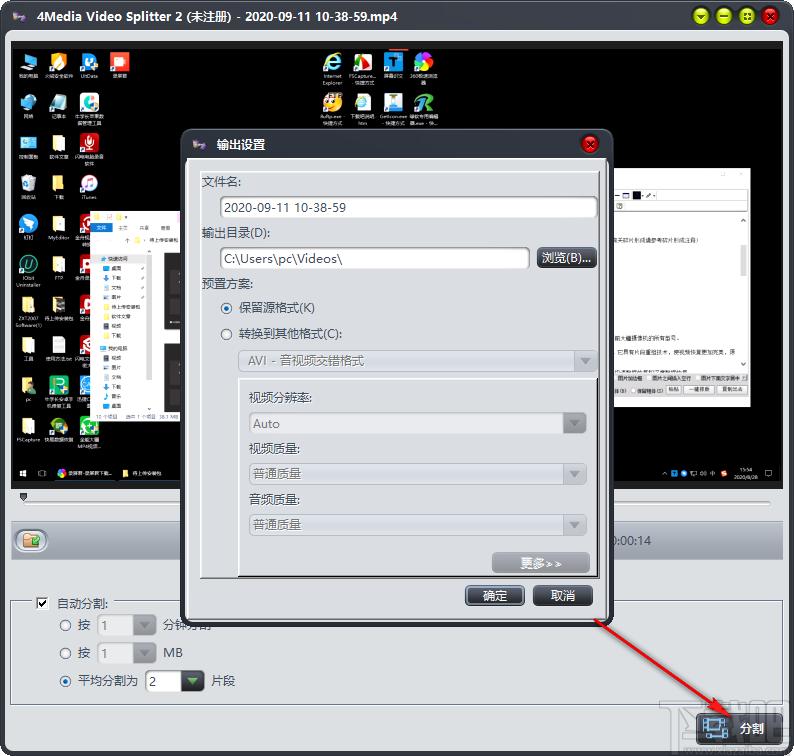Cancel output settings with 取消
The height and width of the screenshot is (756, 794).
click(563, 596)
